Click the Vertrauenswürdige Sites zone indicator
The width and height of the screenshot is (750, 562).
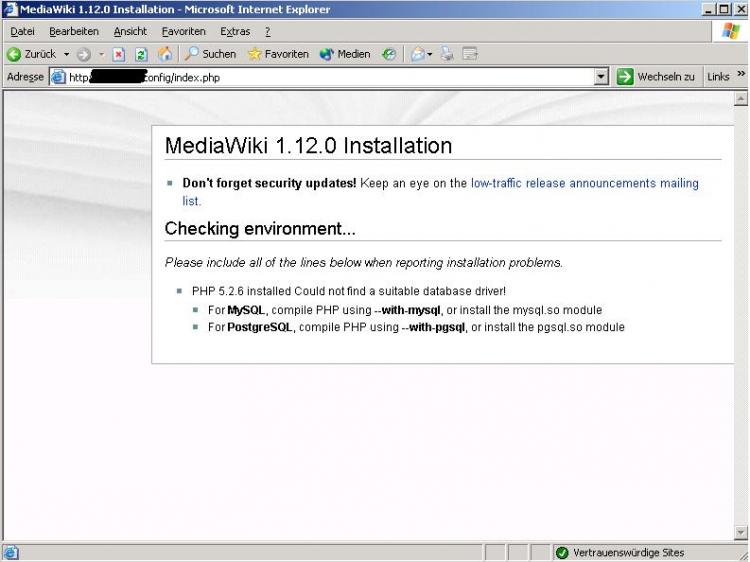coord(622,553)
